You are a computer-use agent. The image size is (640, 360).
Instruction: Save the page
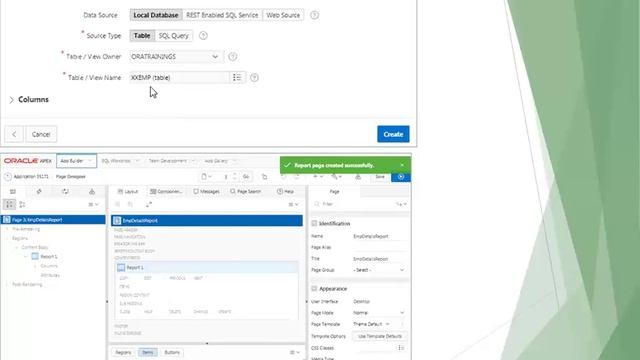[380, 177]
